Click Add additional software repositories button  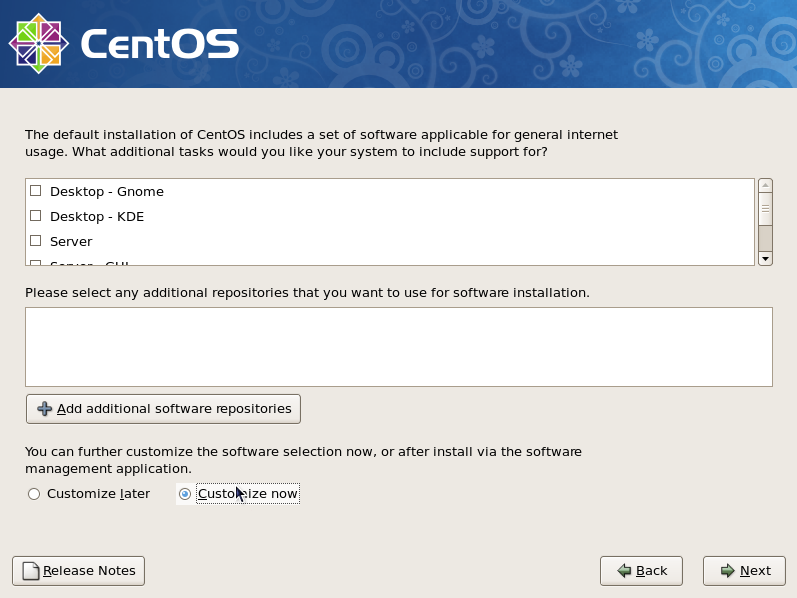pos(163,409)
